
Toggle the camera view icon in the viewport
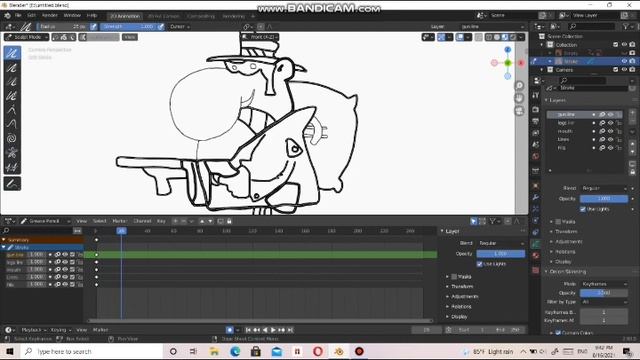(519, 111)
